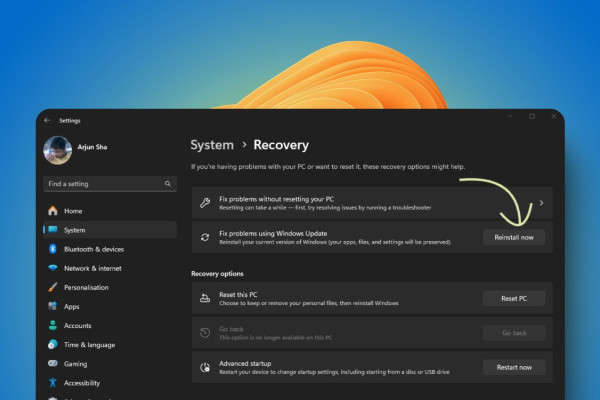Open Home settings page label
The image size is (600, 400).
pos(73,211)
